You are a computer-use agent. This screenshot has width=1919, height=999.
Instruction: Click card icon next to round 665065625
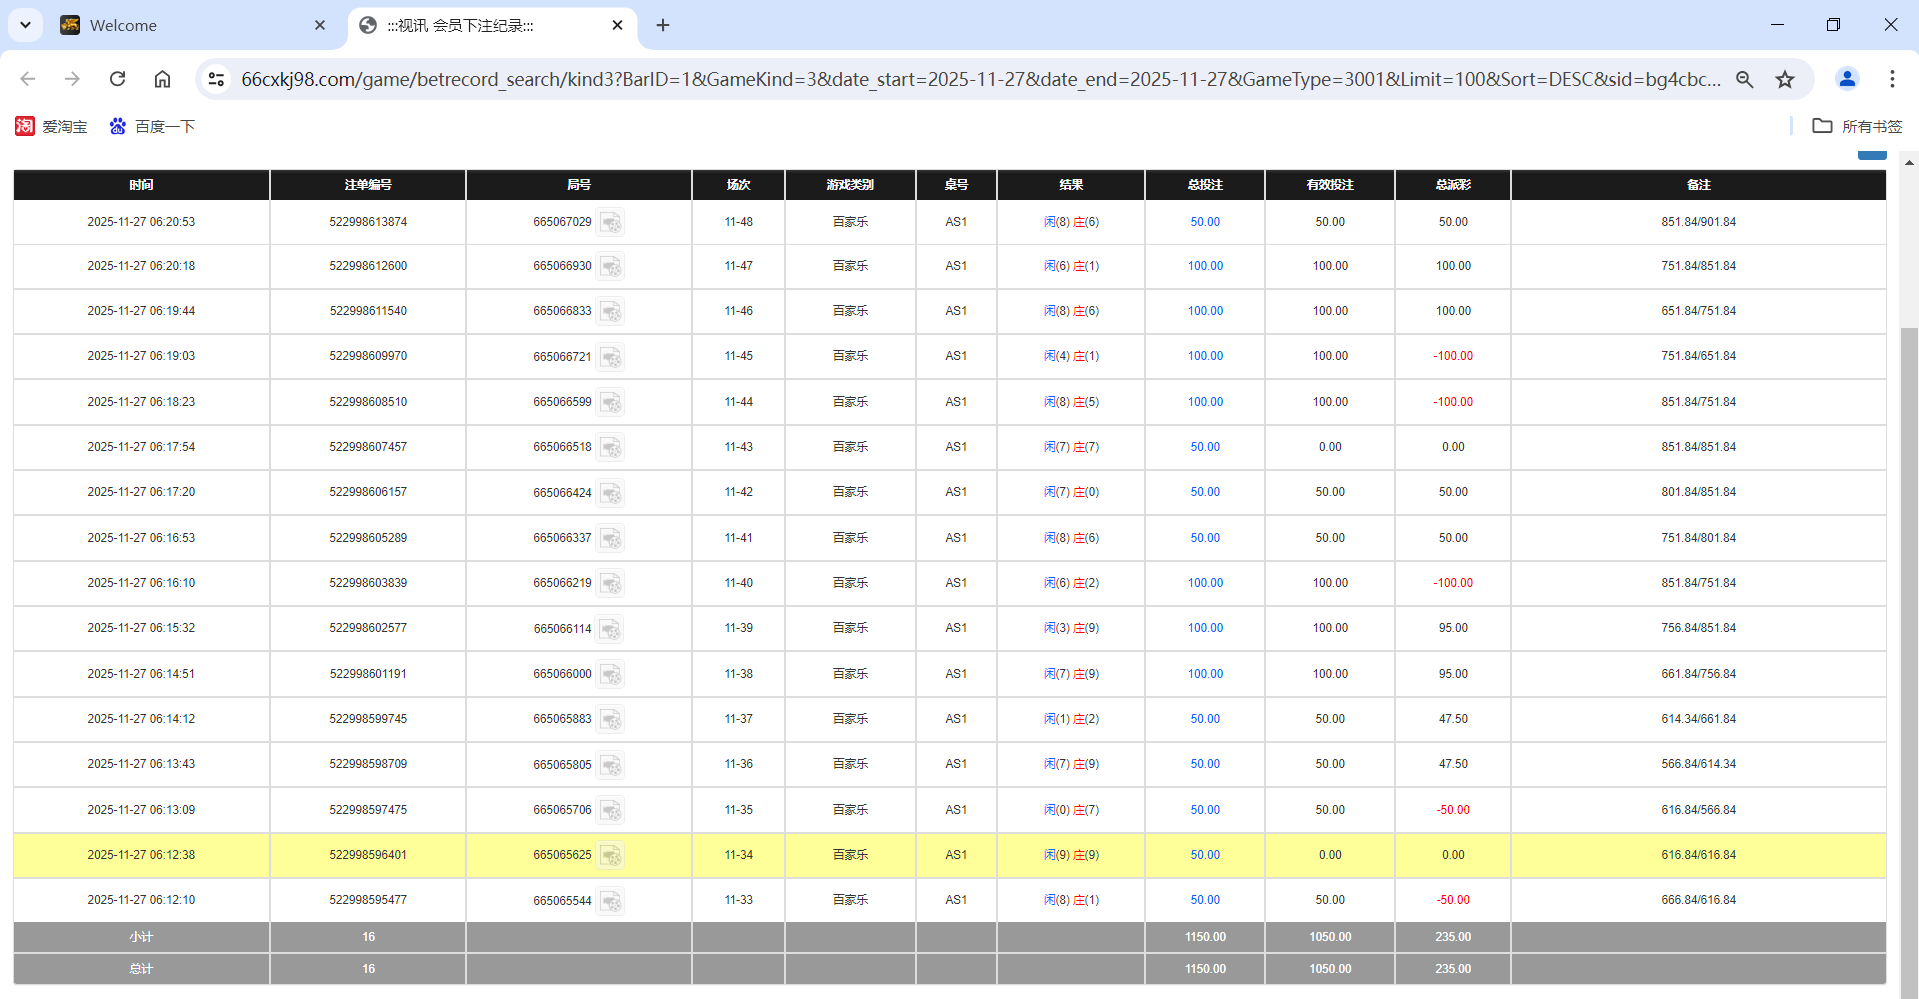[611, 856]
